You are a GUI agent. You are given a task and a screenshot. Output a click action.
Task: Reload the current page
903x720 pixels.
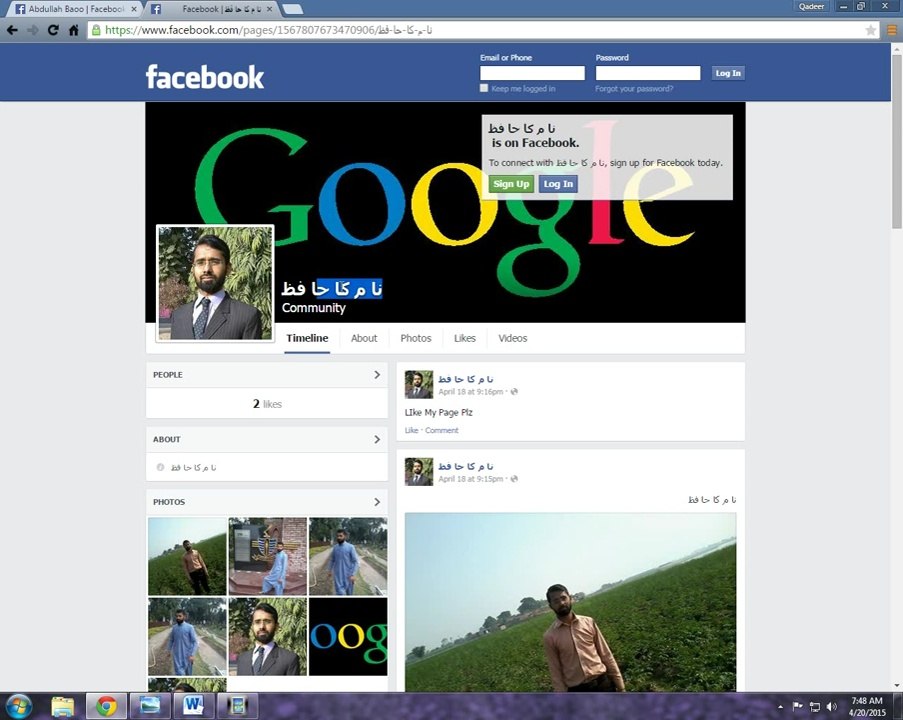click(x=53, y=30)
